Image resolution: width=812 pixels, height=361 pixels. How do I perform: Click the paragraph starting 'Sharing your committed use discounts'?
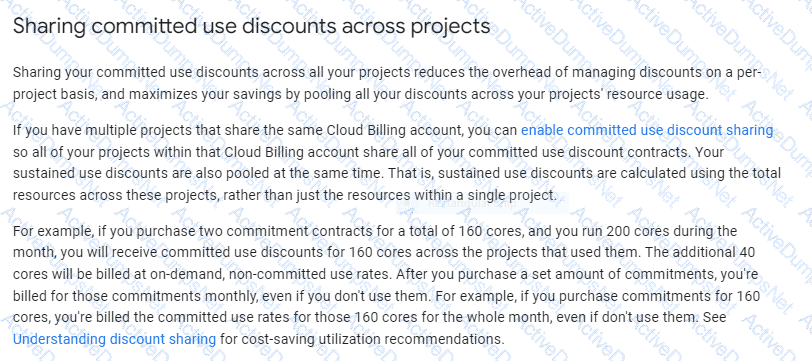point(387,83)
